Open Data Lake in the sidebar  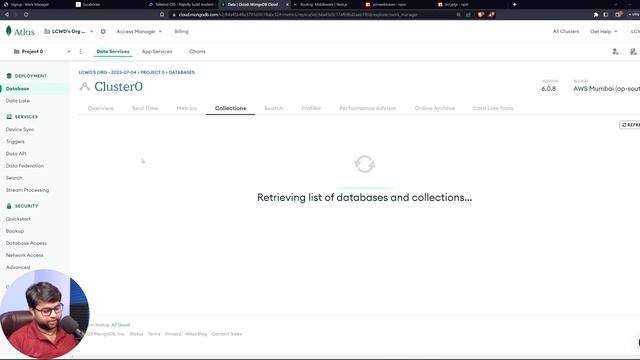coord(18,101)
